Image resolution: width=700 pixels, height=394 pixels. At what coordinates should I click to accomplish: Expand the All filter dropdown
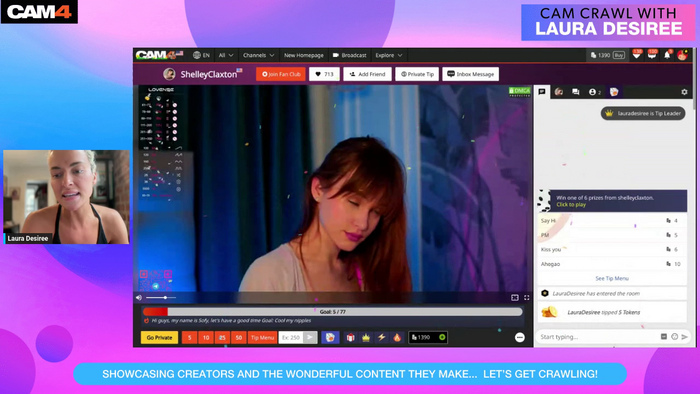[226, 55]
